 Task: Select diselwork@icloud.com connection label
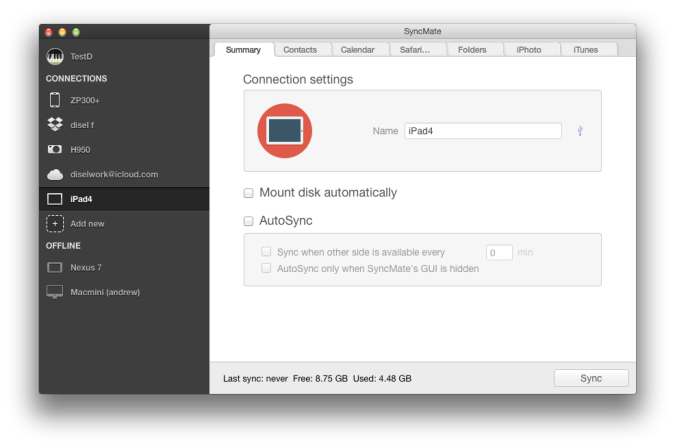(114, 174)
